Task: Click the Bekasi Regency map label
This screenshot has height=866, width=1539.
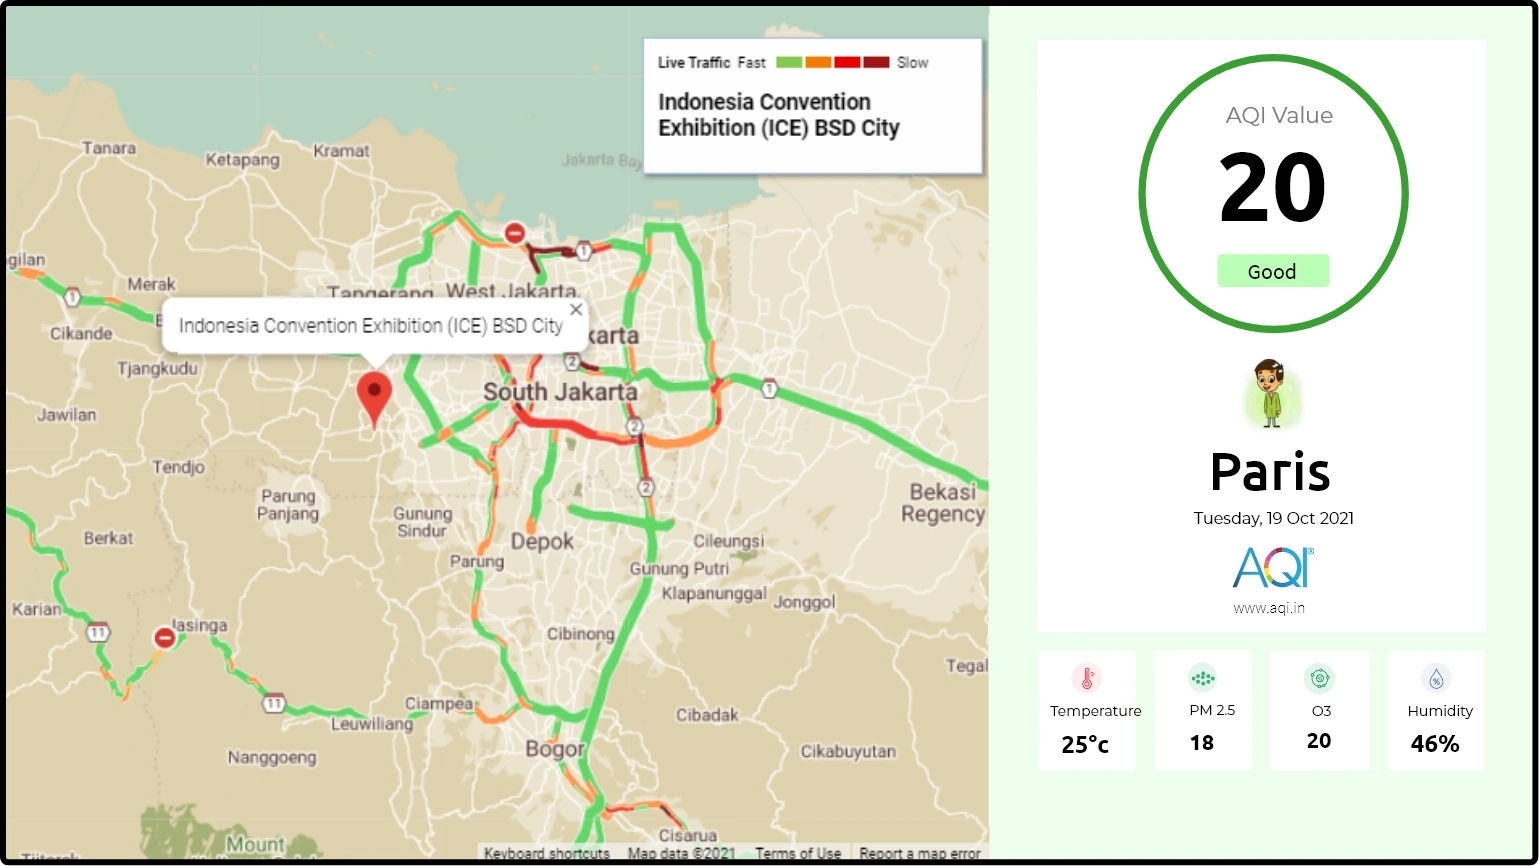Action: point(943,503)
